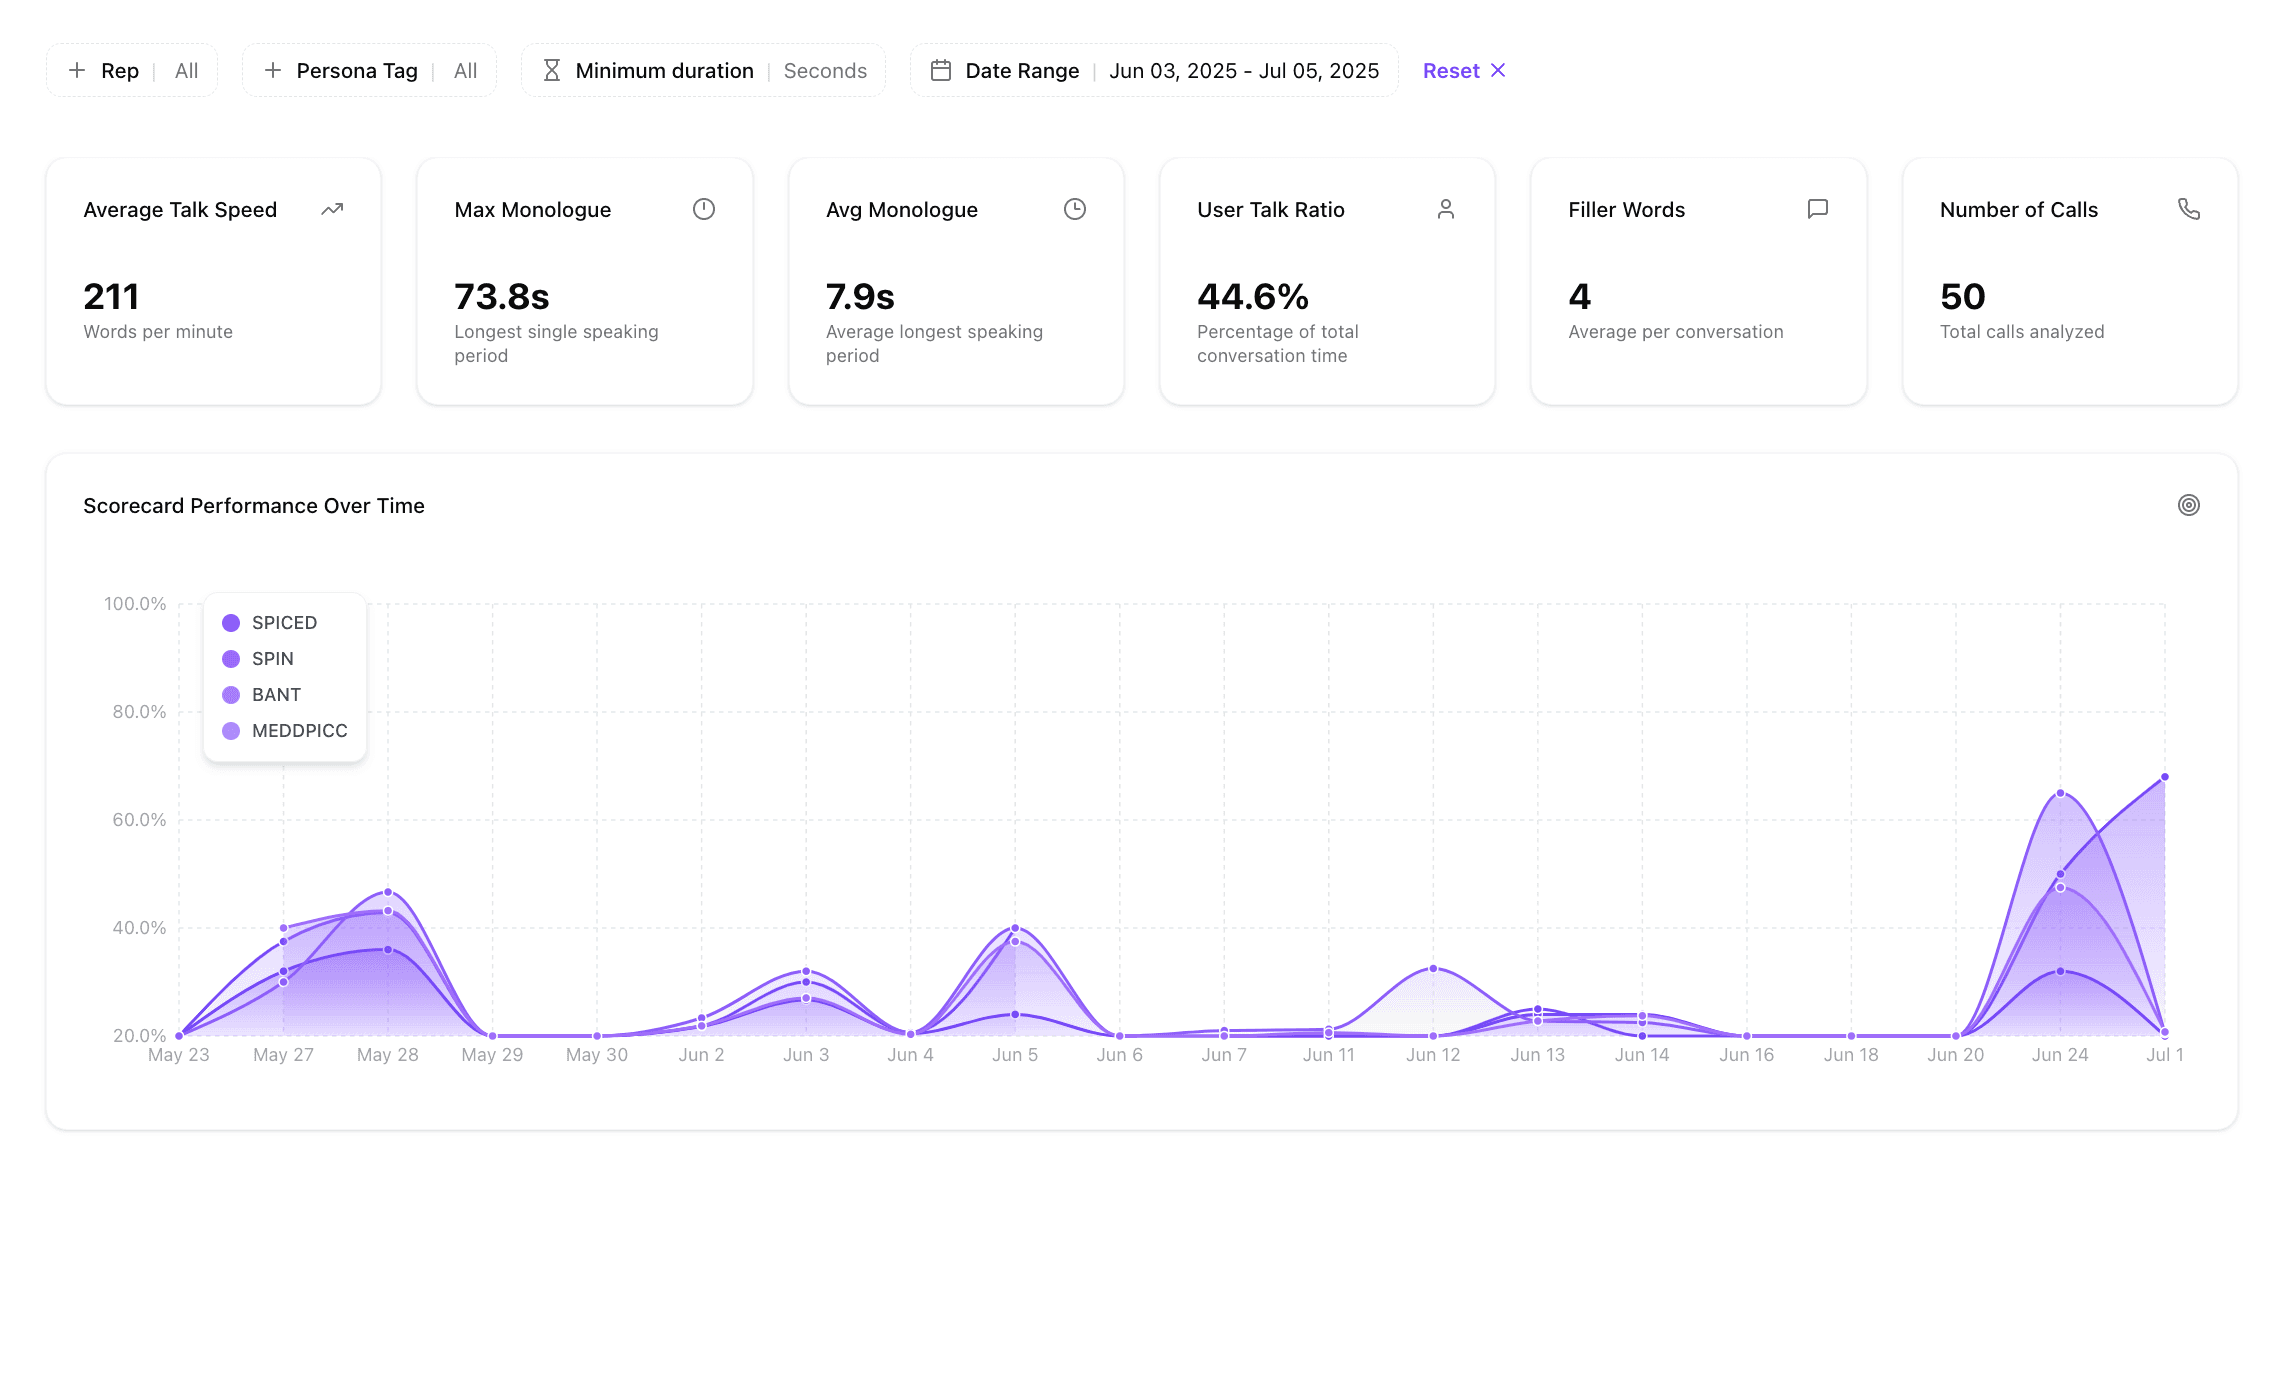Viewport: 2284px width, 1400px height.
Task: Open the Date Range picker
Action: [1243, 70]
